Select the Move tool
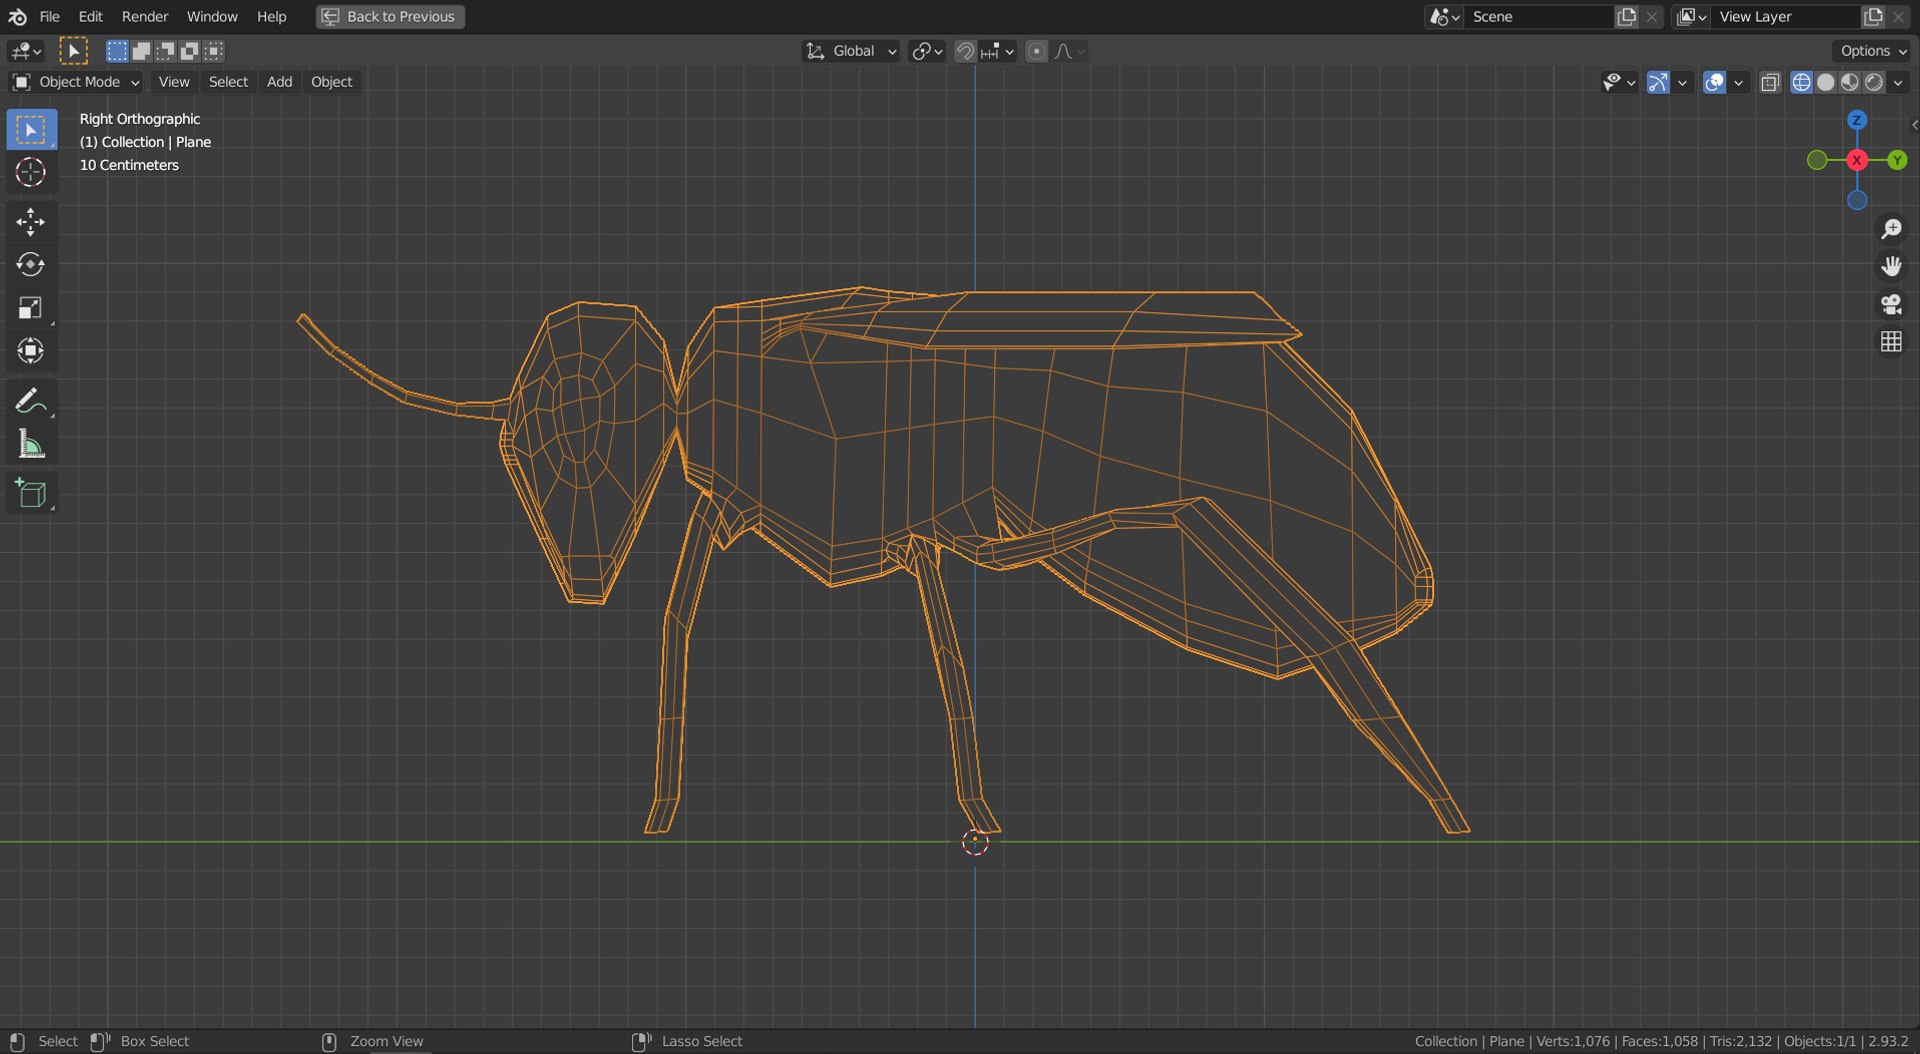1920x1054 pixels. pyautogui.click(x=31, y=222)
